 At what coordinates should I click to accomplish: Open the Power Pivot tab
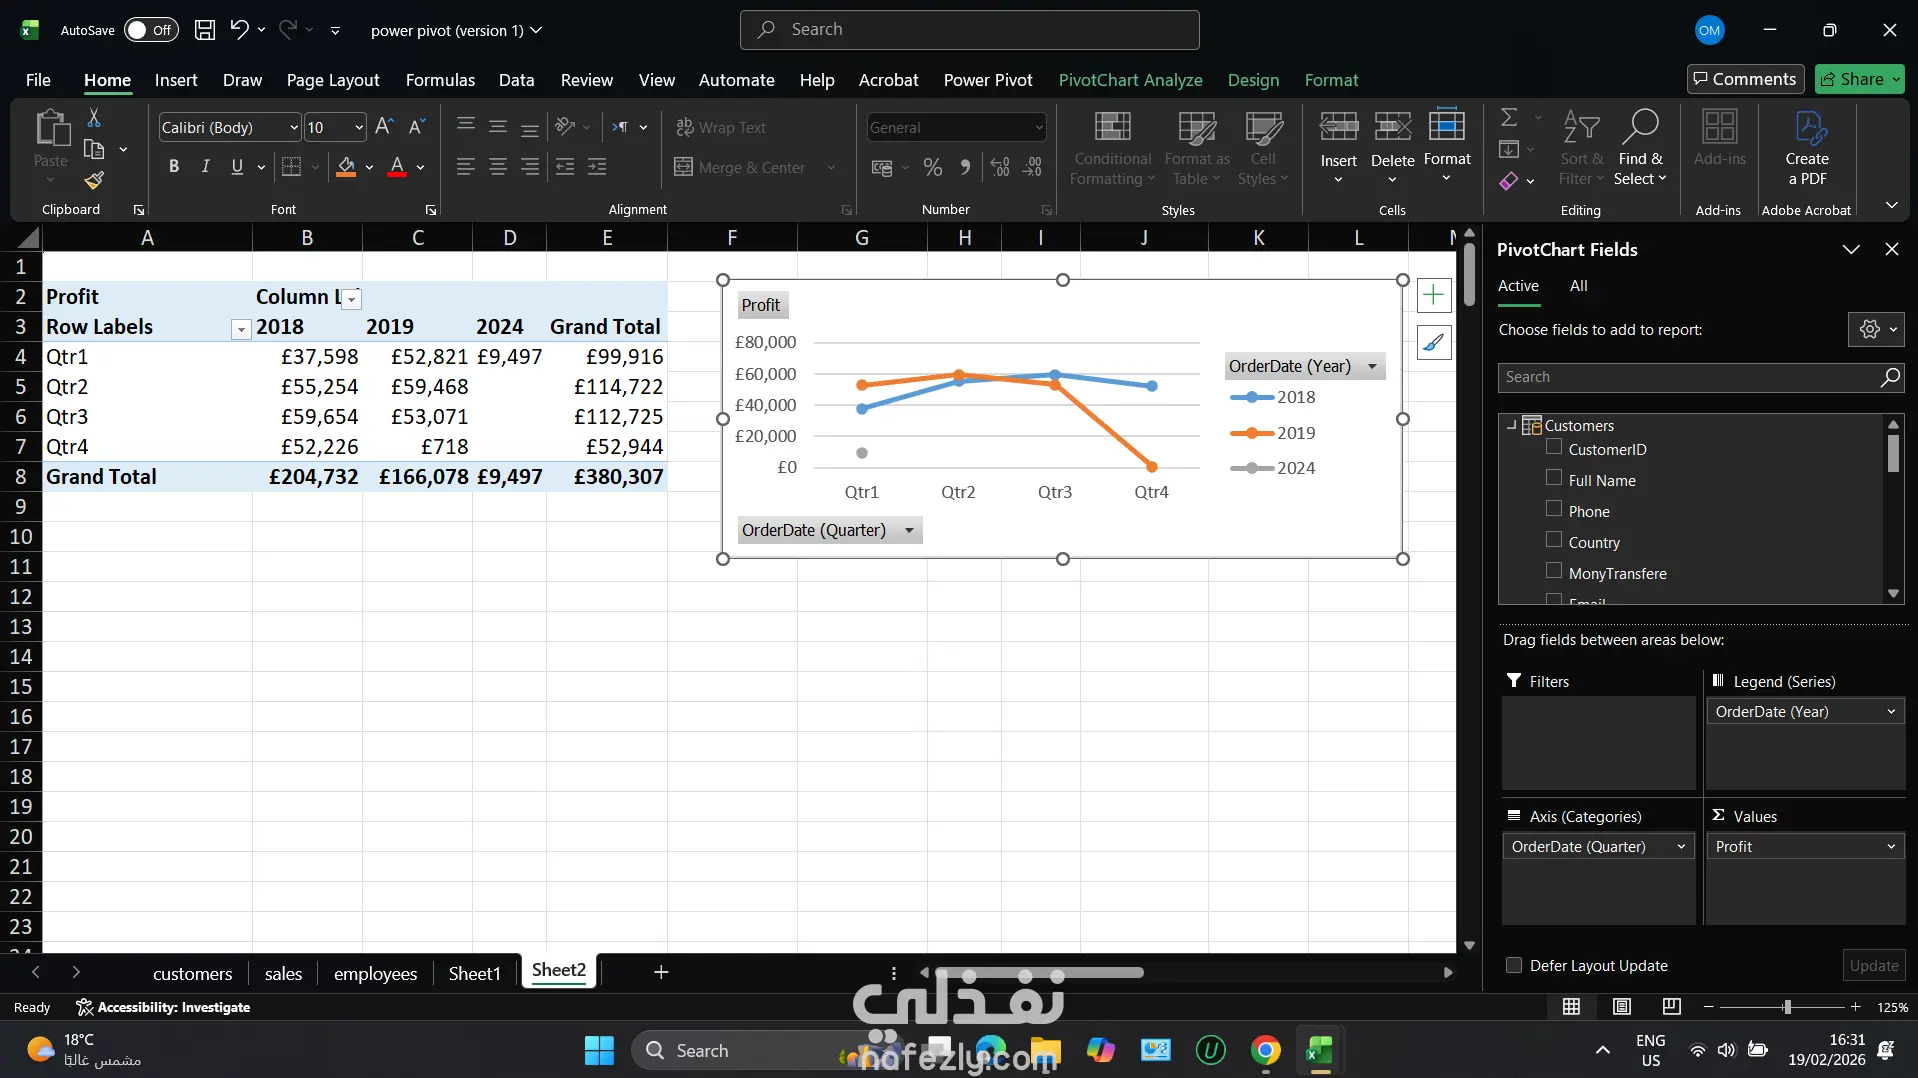click(x=988, y=80)
